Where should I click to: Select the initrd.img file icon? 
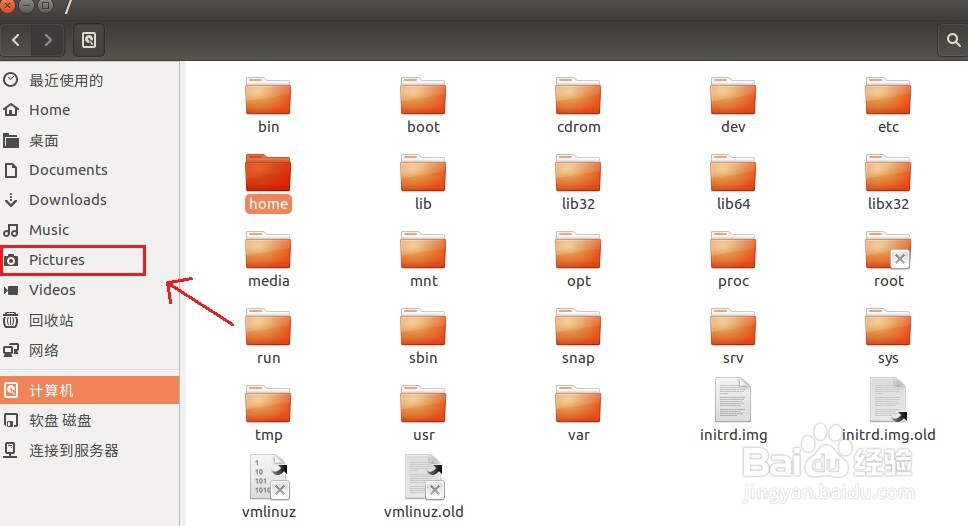733,400
